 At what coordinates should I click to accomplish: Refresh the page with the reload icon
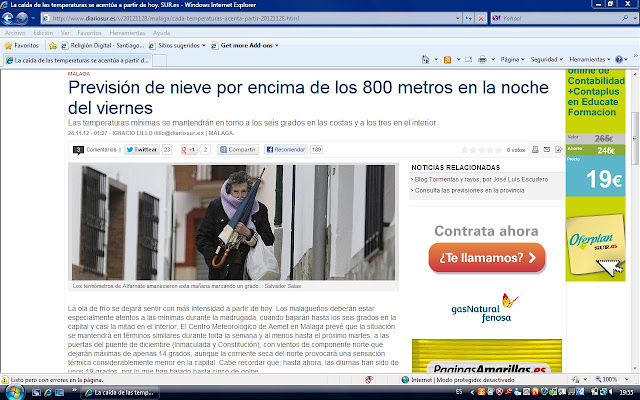(x=469, y=18)
